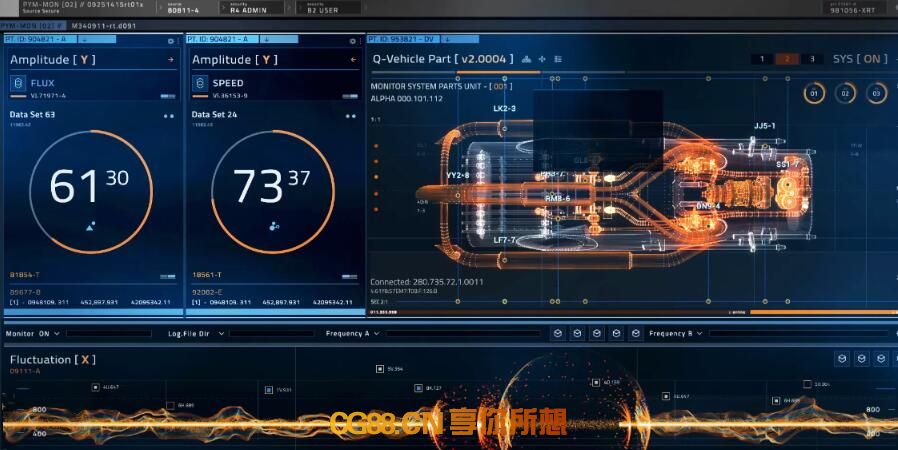Toggle the SYS [ON] system state
The width and height of the screenshot is (898, 450).
[860, 59]
